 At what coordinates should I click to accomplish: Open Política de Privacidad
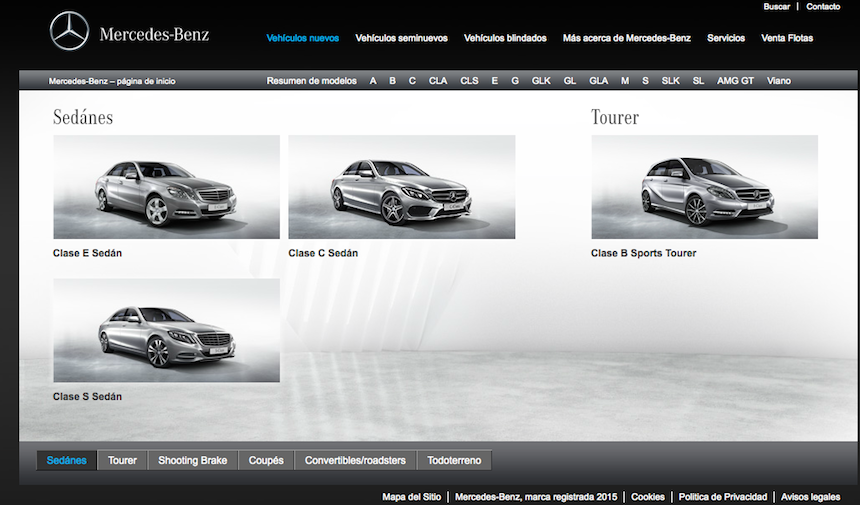723,497
